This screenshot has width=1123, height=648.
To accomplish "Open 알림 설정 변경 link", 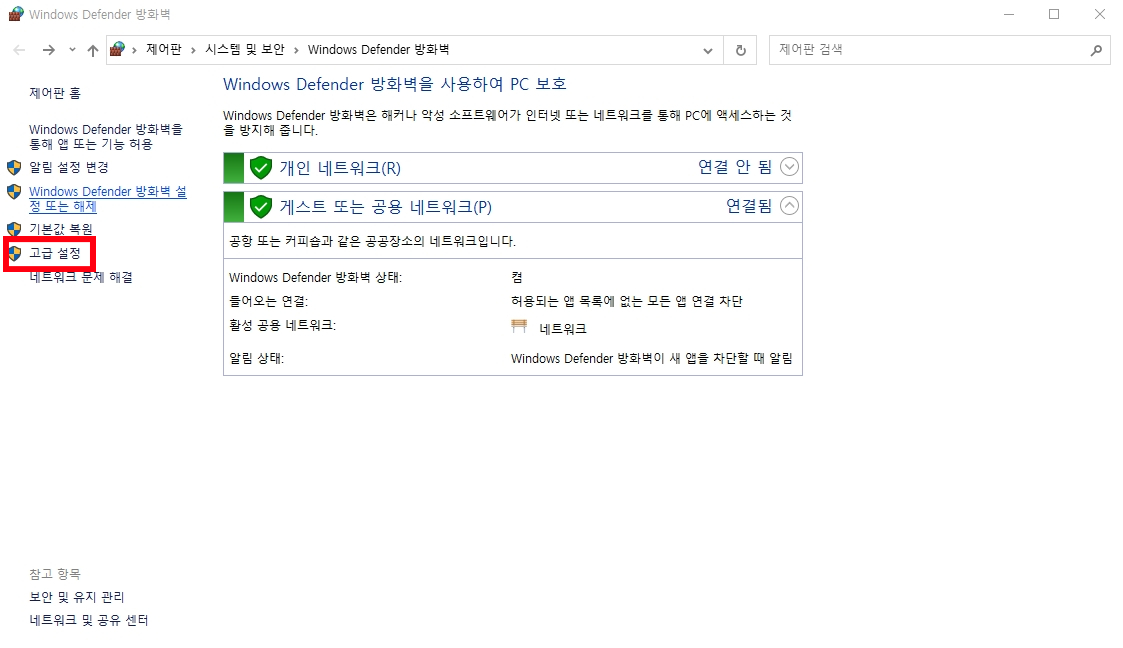I will 69,168.
